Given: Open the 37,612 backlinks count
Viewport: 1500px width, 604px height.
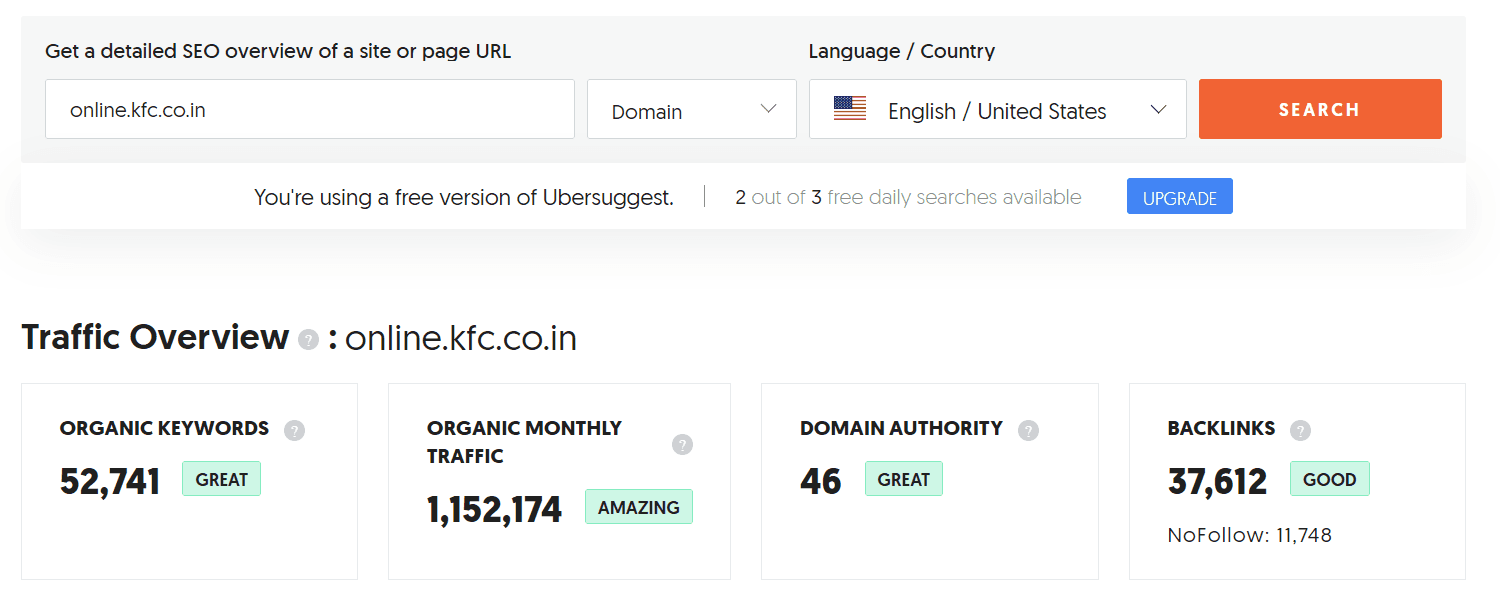Looking at the screenshot, I should point(1217,482).
